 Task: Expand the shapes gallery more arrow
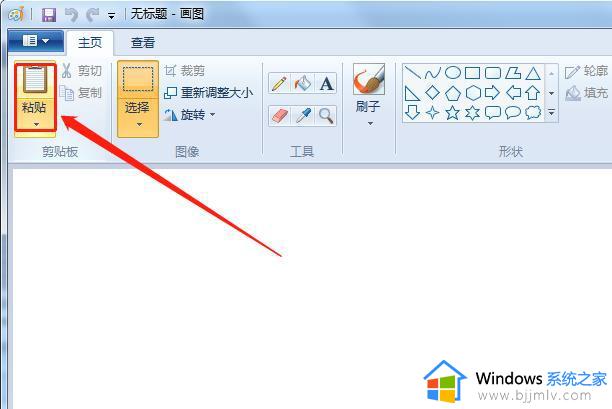coord(551,112)
